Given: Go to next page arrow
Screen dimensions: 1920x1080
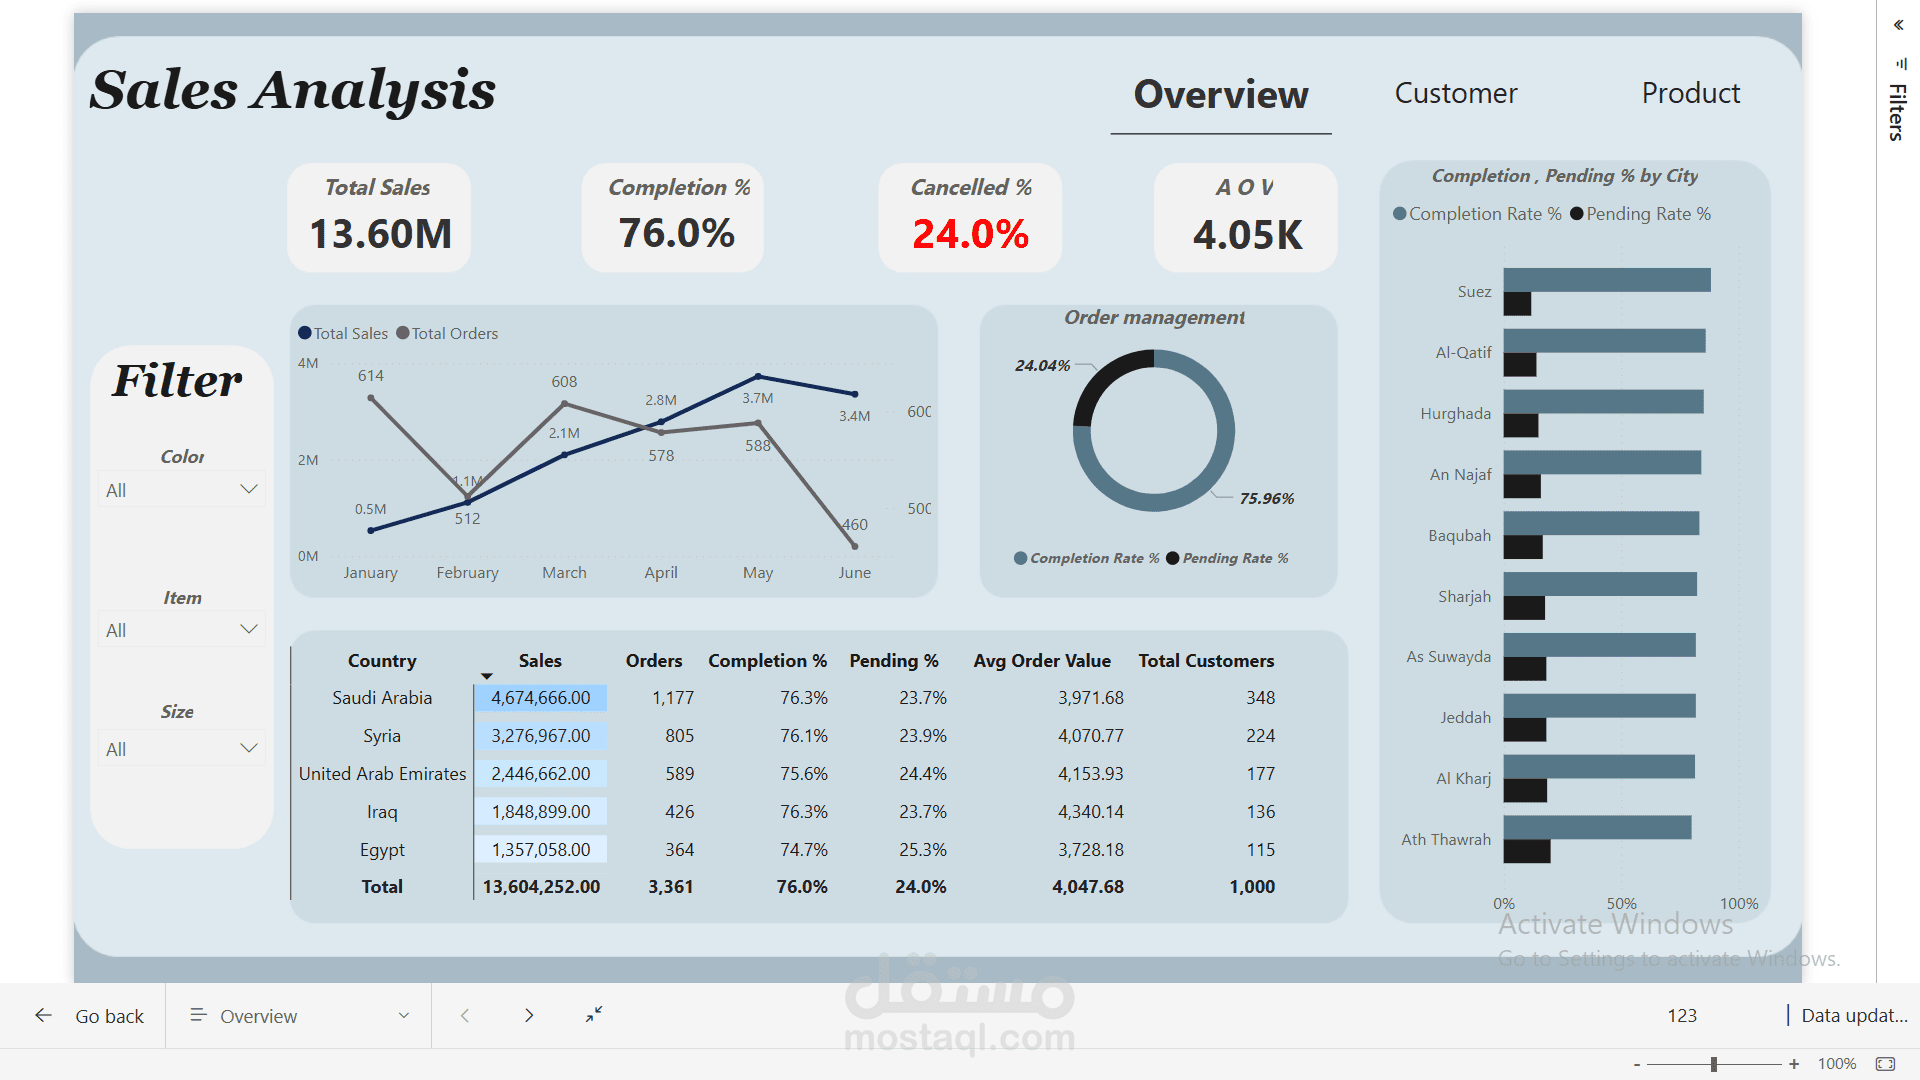Looking at the screenshot, I should (x=529, y=1015).
